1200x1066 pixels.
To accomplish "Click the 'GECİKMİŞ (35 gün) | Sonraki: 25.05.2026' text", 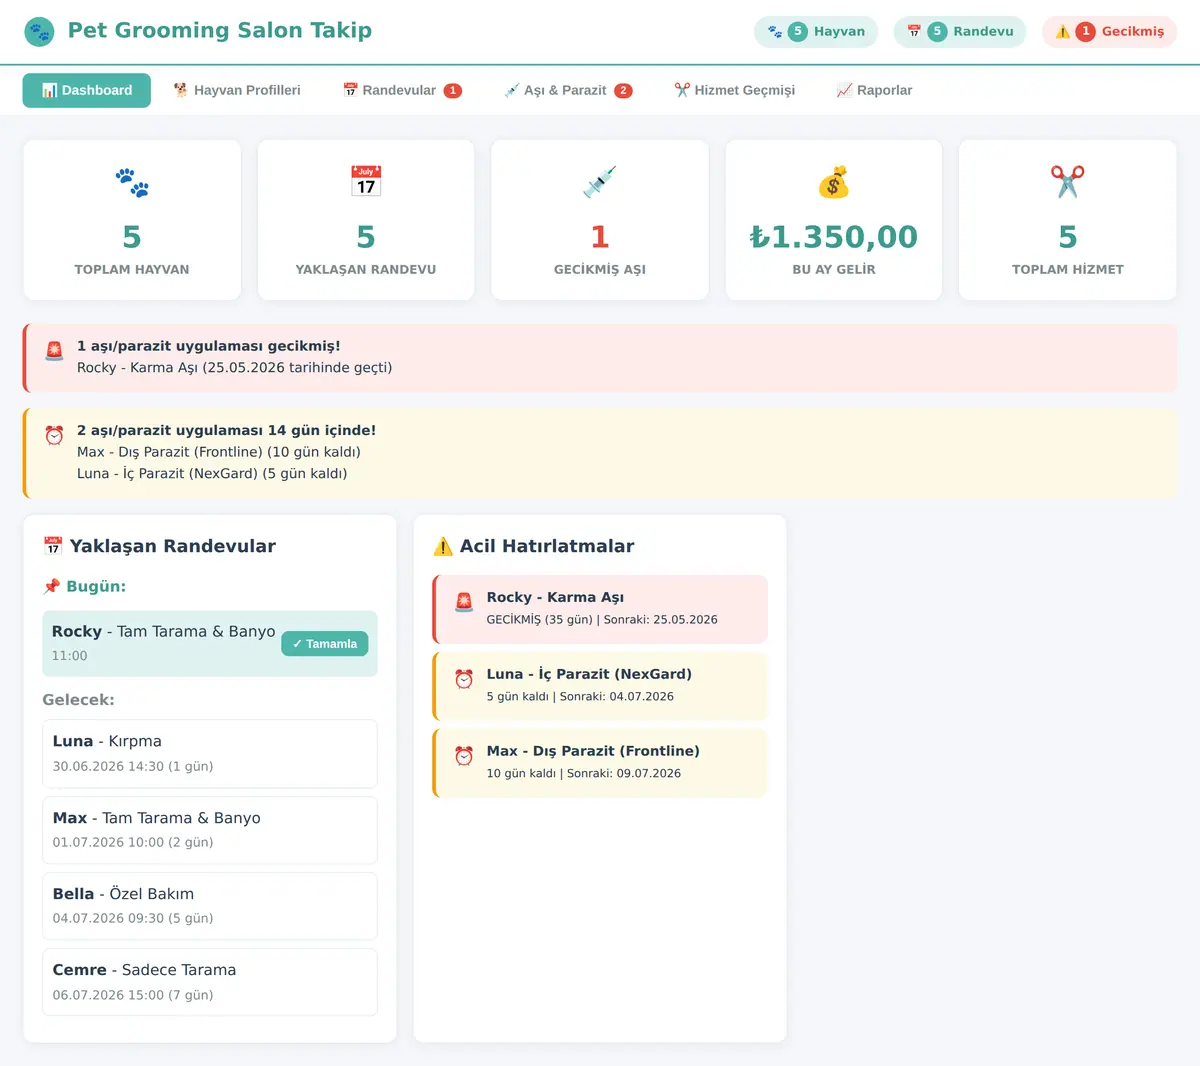I will point(602,620).
